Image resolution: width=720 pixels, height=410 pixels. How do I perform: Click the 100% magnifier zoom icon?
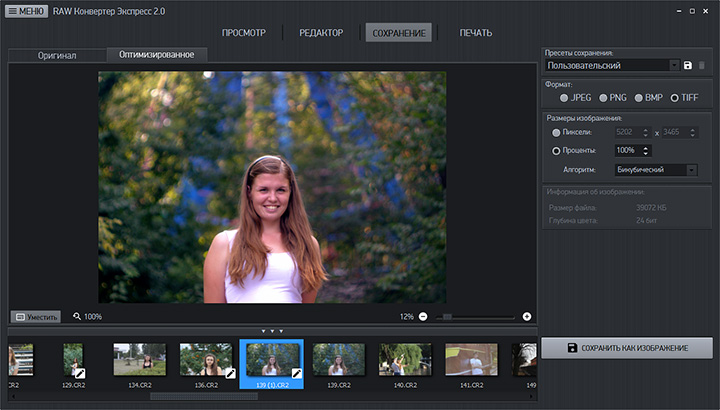pyautogui.click(x=77, y=316)
